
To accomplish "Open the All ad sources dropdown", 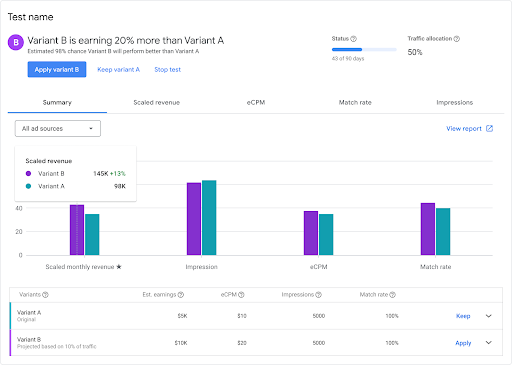I will pos(58,128).
